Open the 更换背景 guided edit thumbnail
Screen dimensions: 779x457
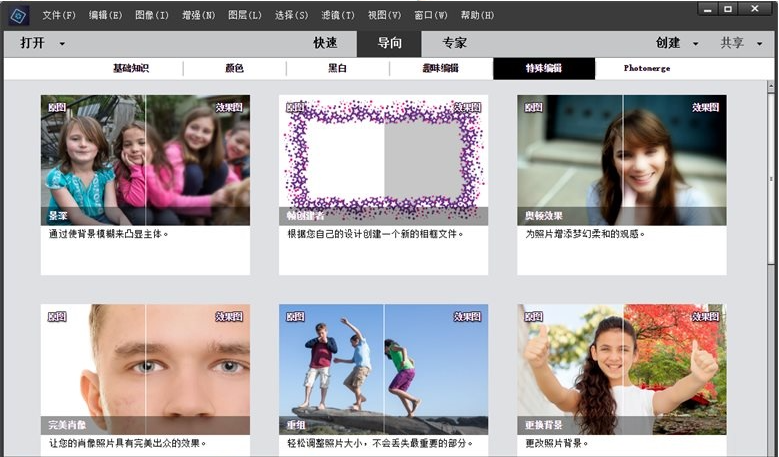tap(622, 370)
